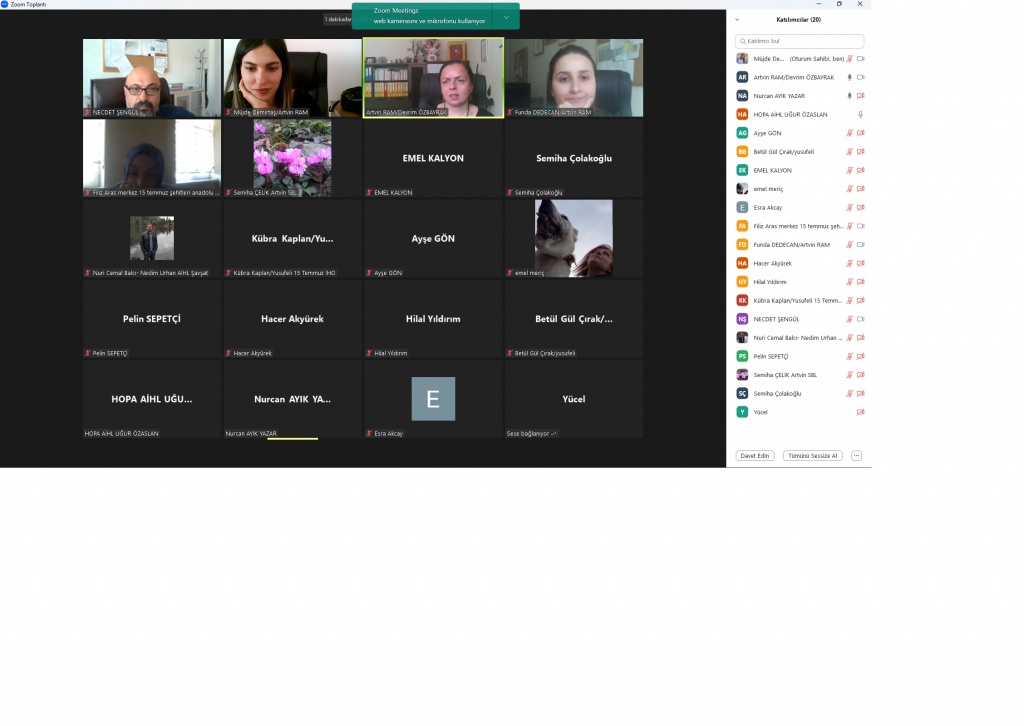Click the muted mic icon for Ayşe GÖN
This screenshot has height=726, width=1024.
click(x=849, y=133)
